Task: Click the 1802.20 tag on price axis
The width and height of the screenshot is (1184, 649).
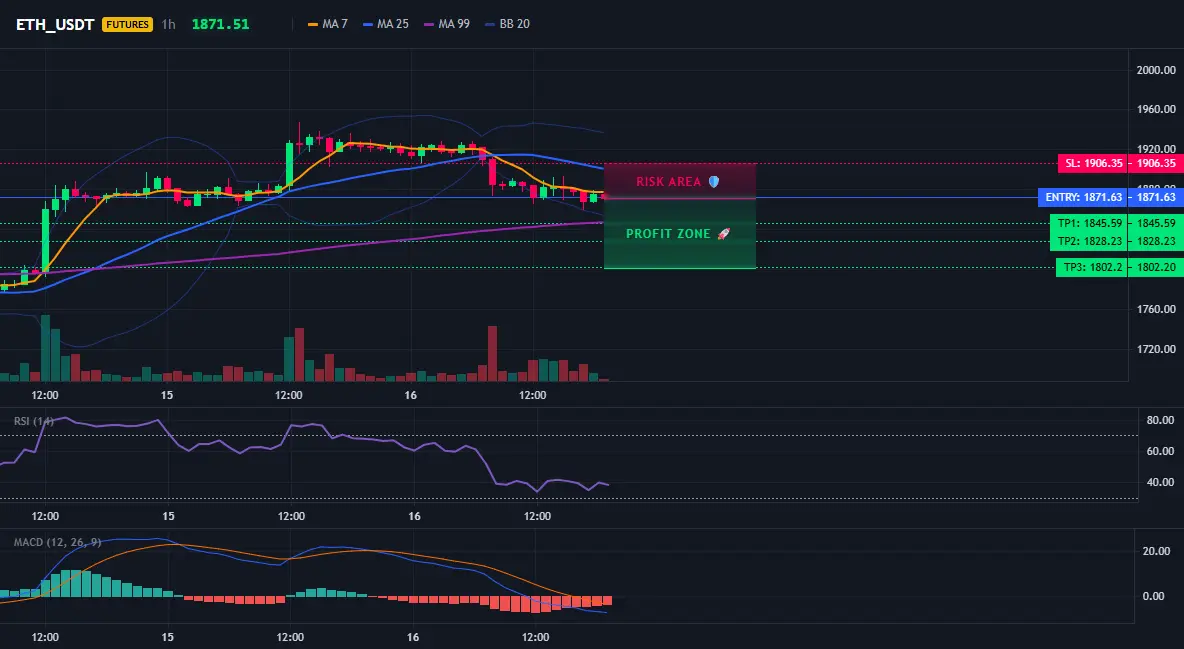Action: tap(1156, 267)
